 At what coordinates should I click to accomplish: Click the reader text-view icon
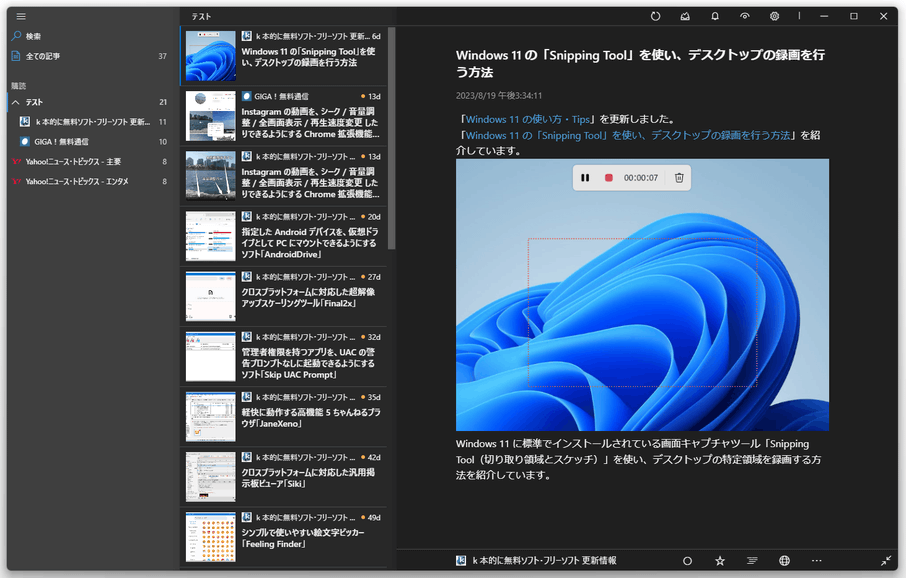(752, 561)
